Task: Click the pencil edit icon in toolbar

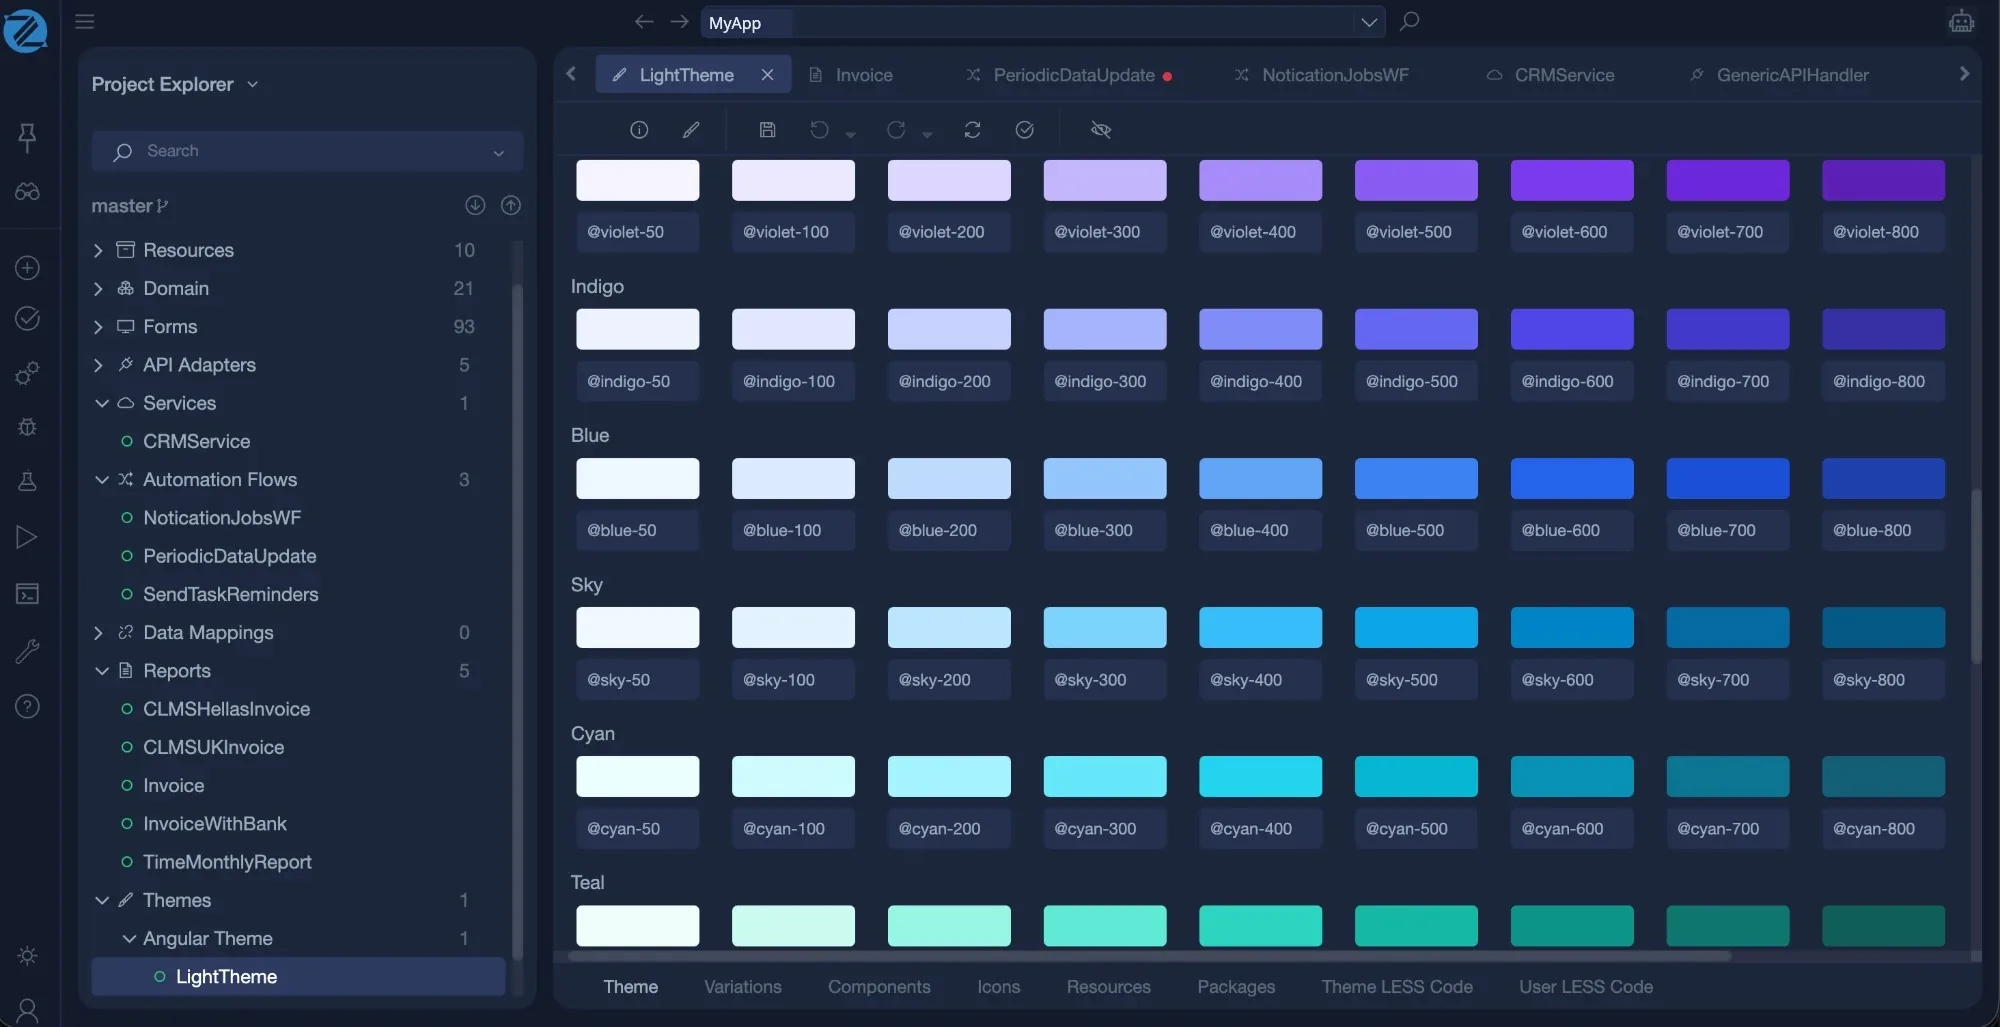Action: point(691,130)
